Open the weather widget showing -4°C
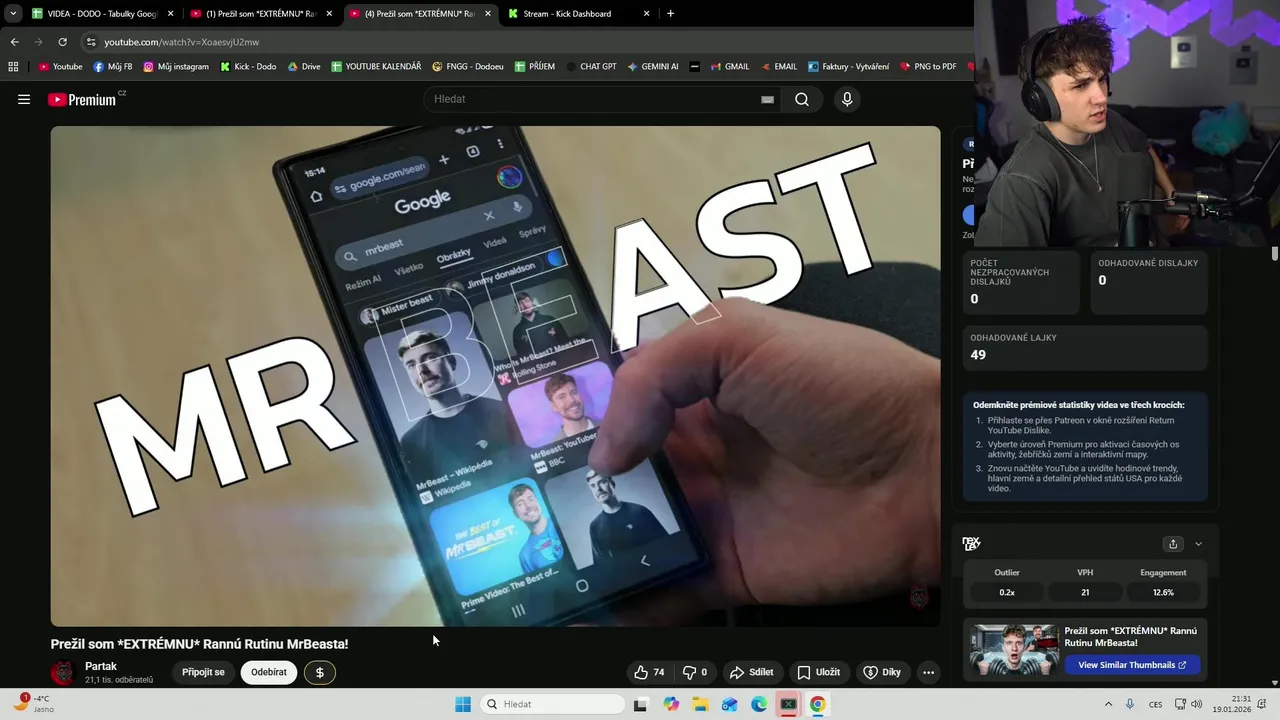The height and width of the screenshot is (720, 1280). pyautogui.click(x=32, y=703)
